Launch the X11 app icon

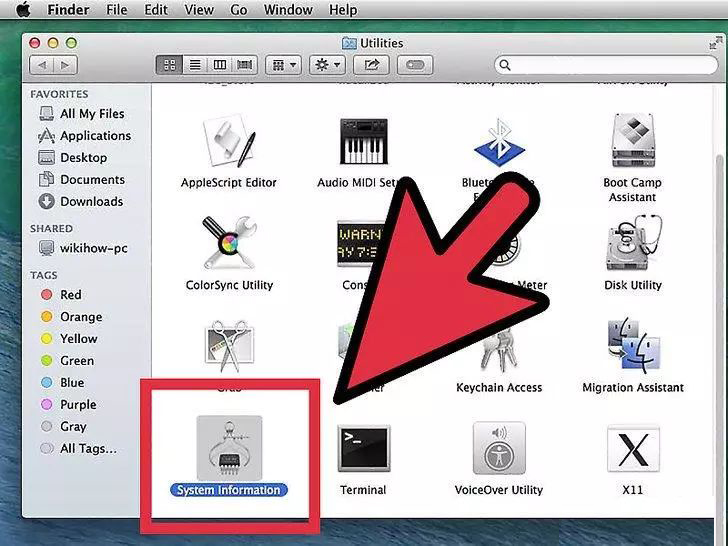(633, 449)
